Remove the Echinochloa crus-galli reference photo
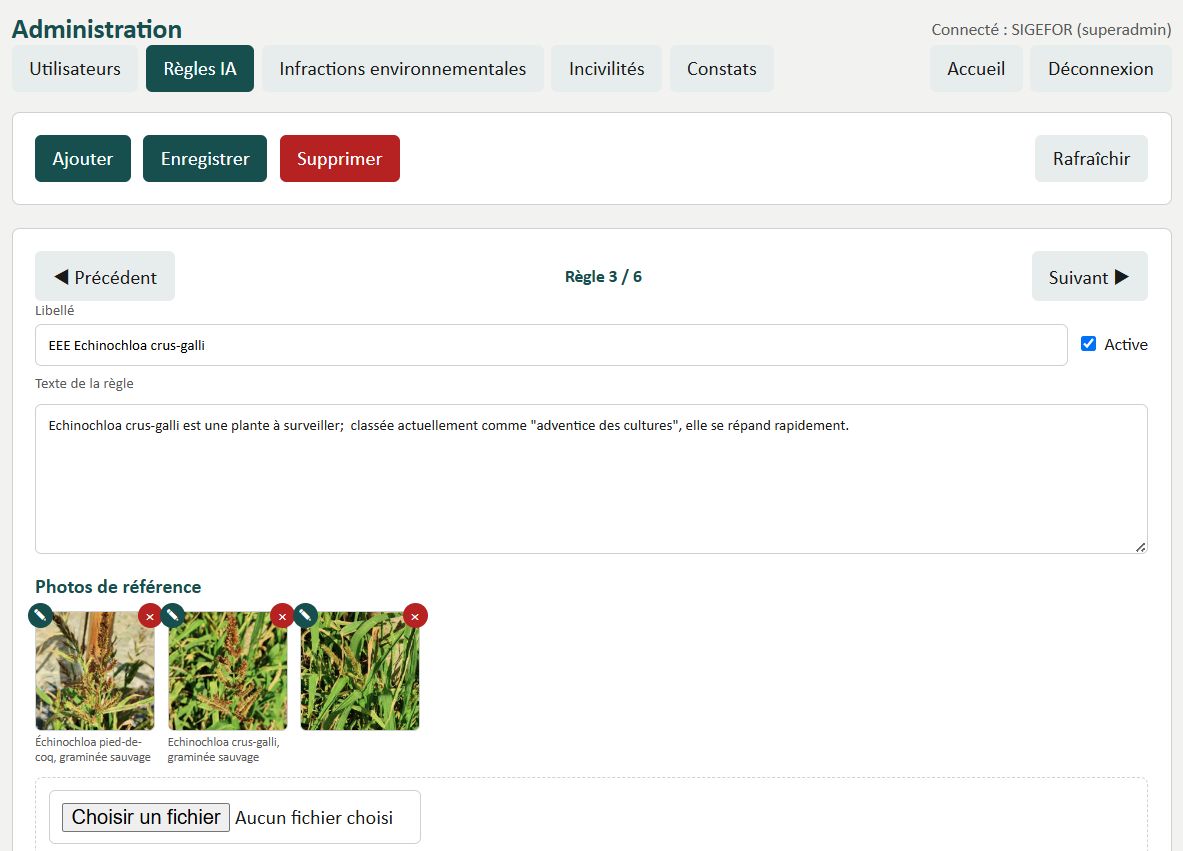This screenshot has height=851, width=1183. point(282,616)
